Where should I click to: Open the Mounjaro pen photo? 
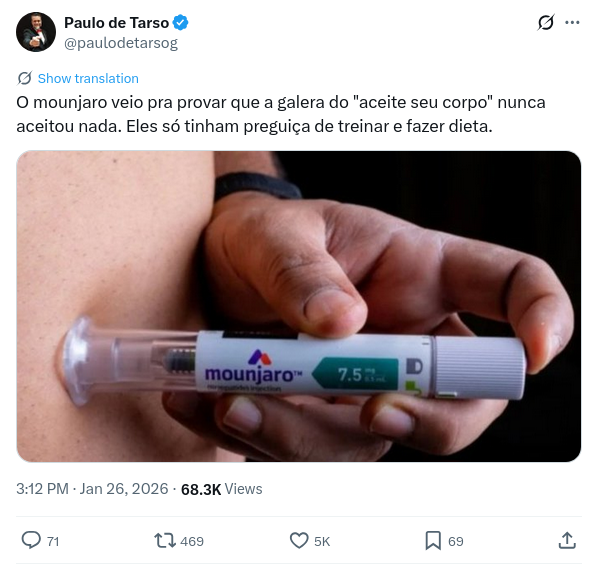click(299, 306)
